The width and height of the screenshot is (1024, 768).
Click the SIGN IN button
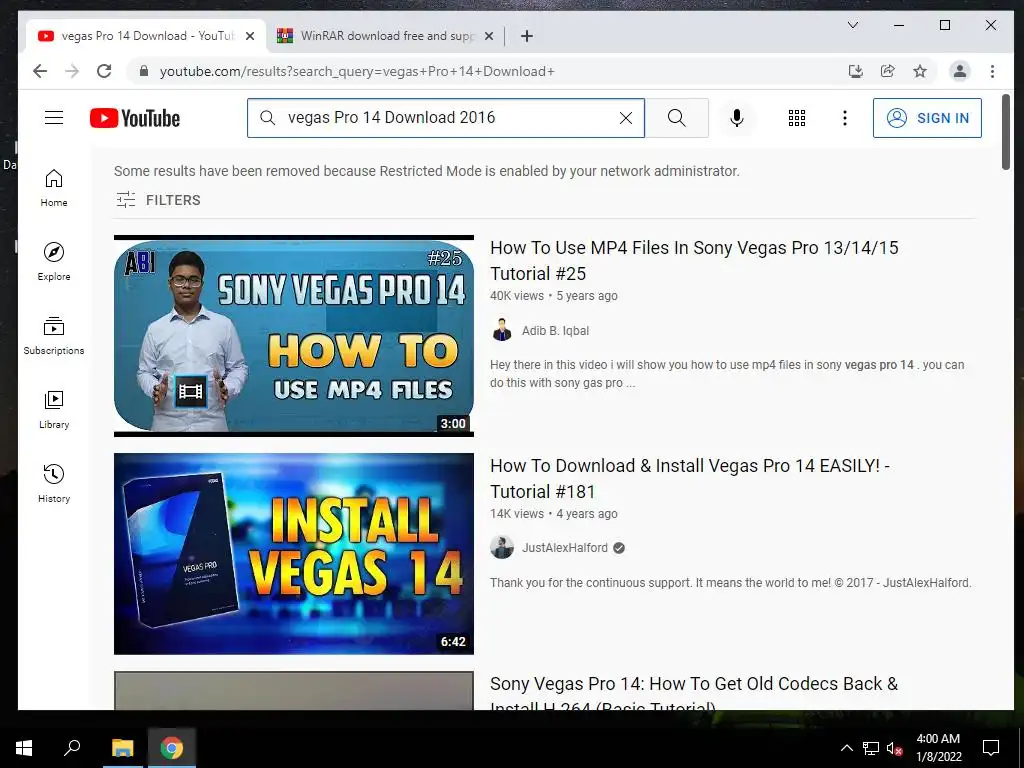pyautogui.click(x=927, y=118)
